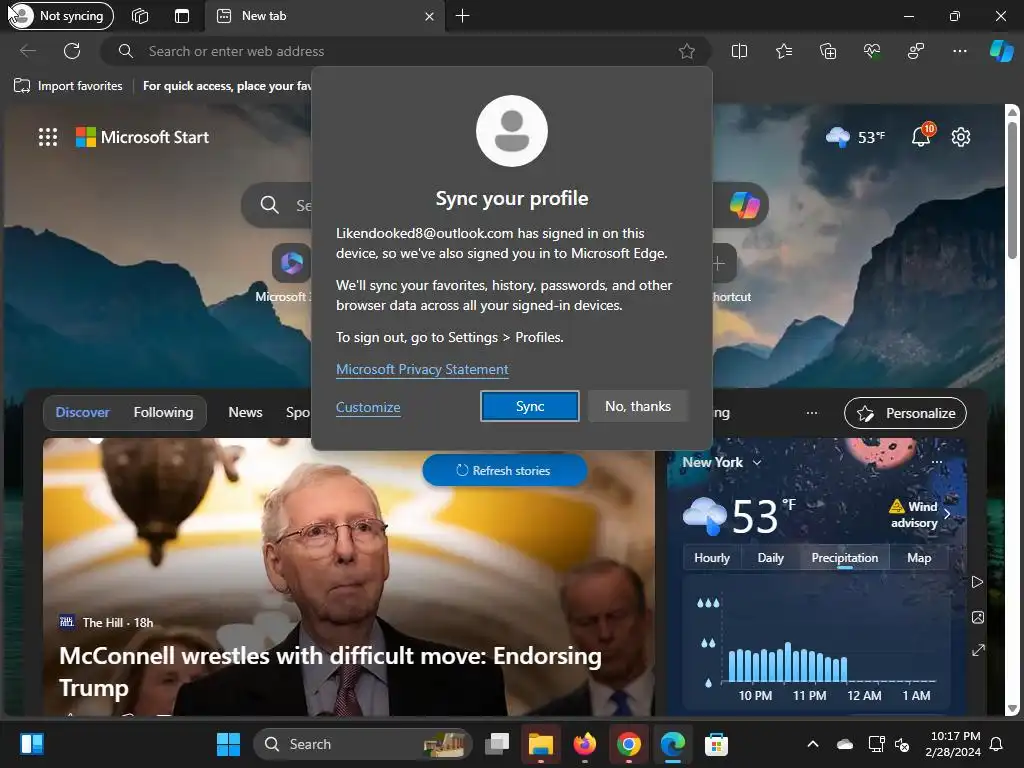Open feed ellipsis options next to Personalize
Image resolution: width=1024 pixels, height=768 pixels.
click(x=812, y=413)
